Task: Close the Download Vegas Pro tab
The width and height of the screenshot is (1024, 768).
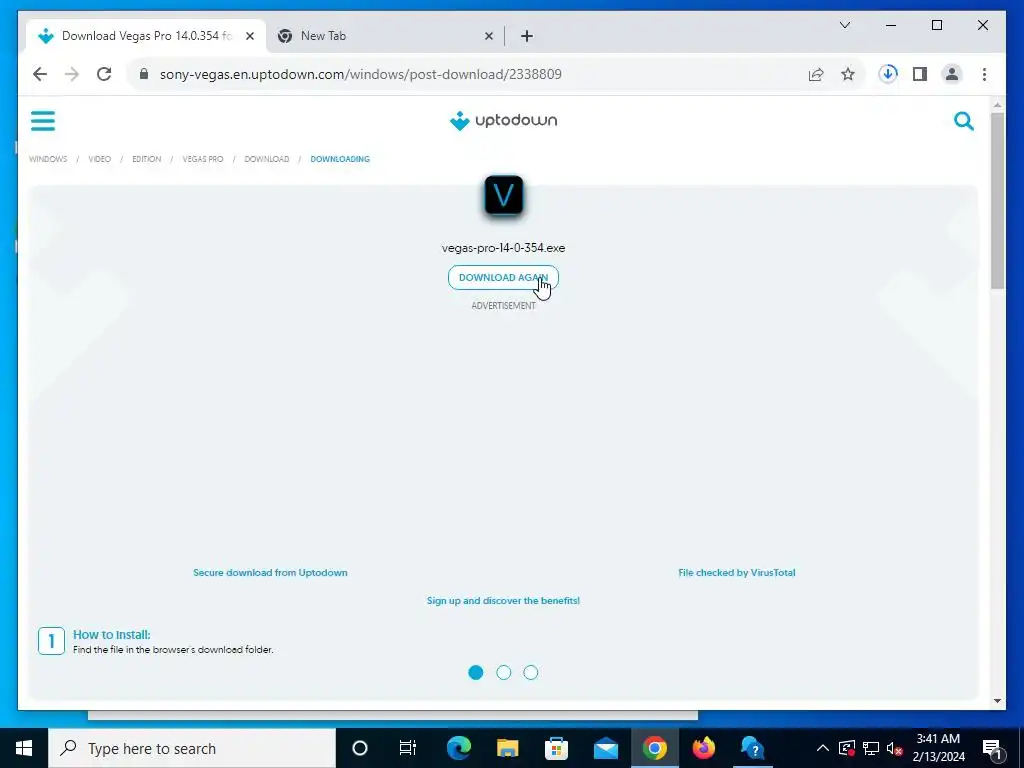Action: tap(249, 36)
